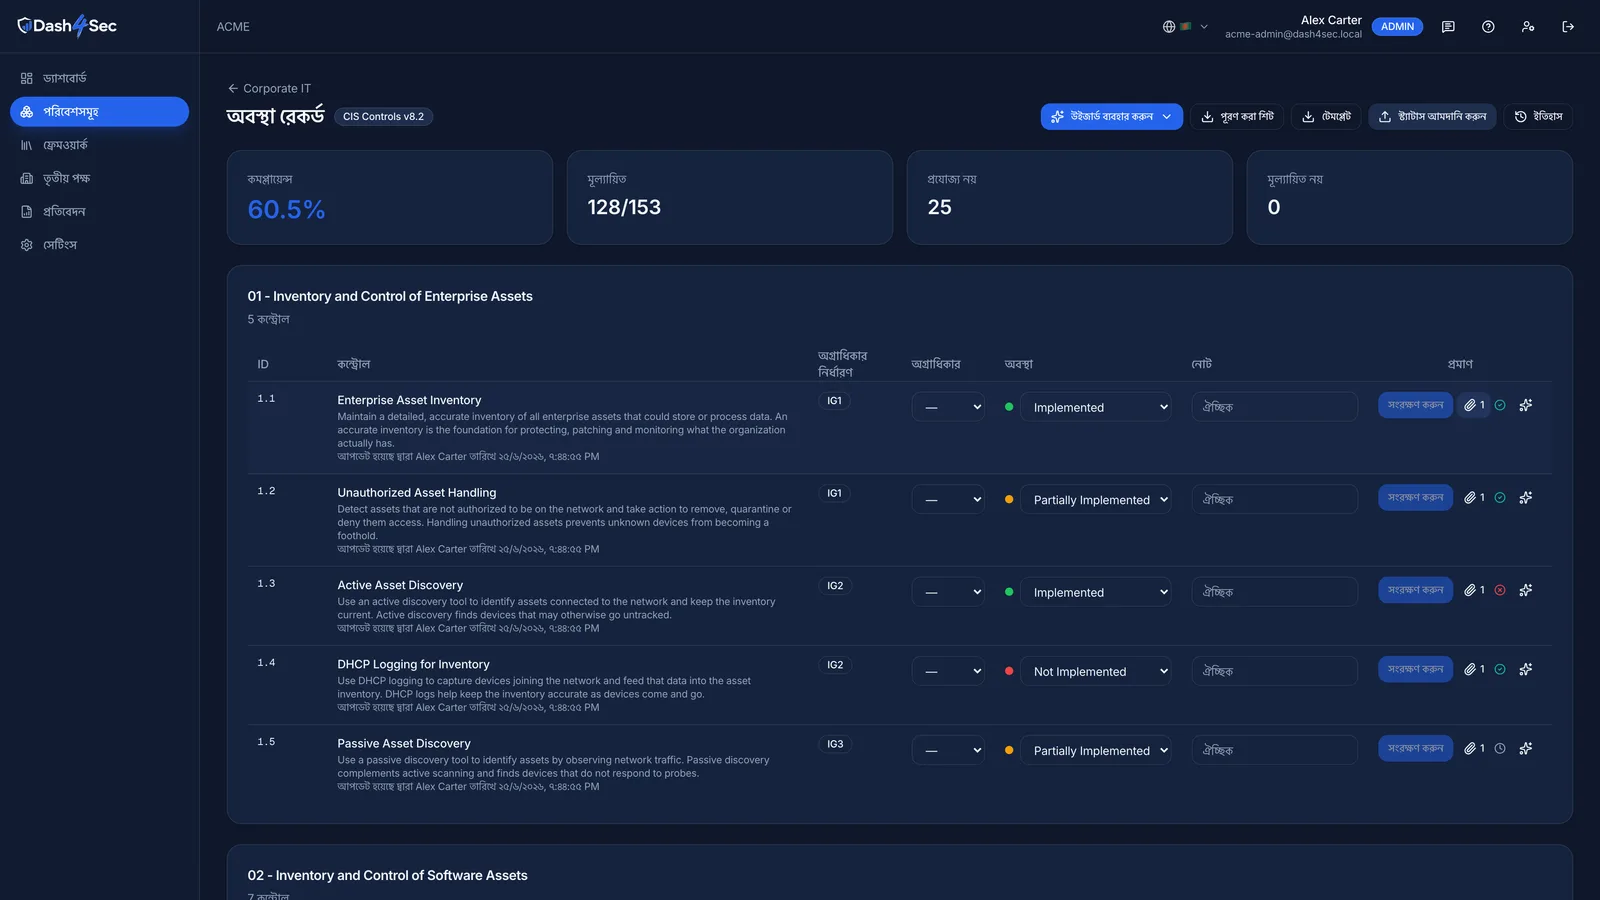Save the Unauthorized Asset Handling row

pyautogui.click(x=1415, y=497)
